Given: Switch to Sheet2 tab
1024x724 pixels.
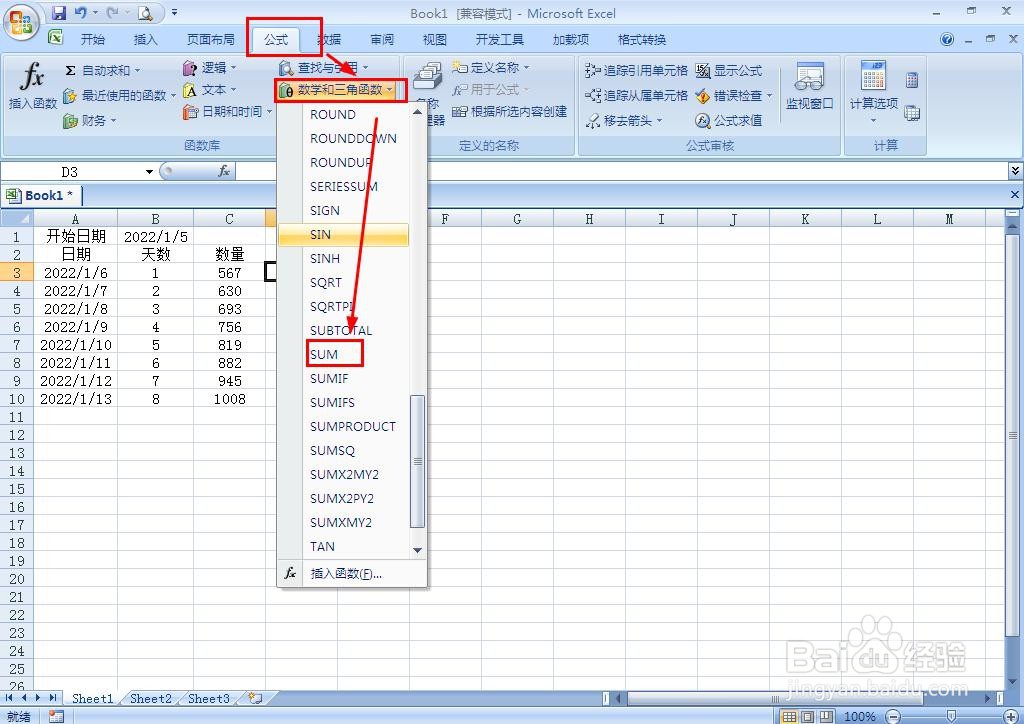Looking at the screenshot, I should 151,699.
